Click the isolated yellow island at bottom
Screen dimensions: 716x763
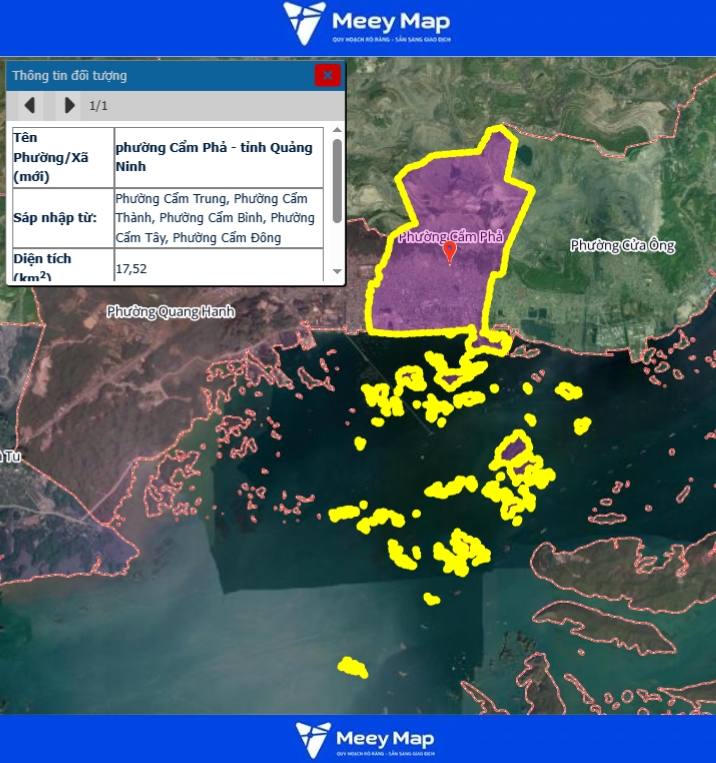[x=351, y=666]
